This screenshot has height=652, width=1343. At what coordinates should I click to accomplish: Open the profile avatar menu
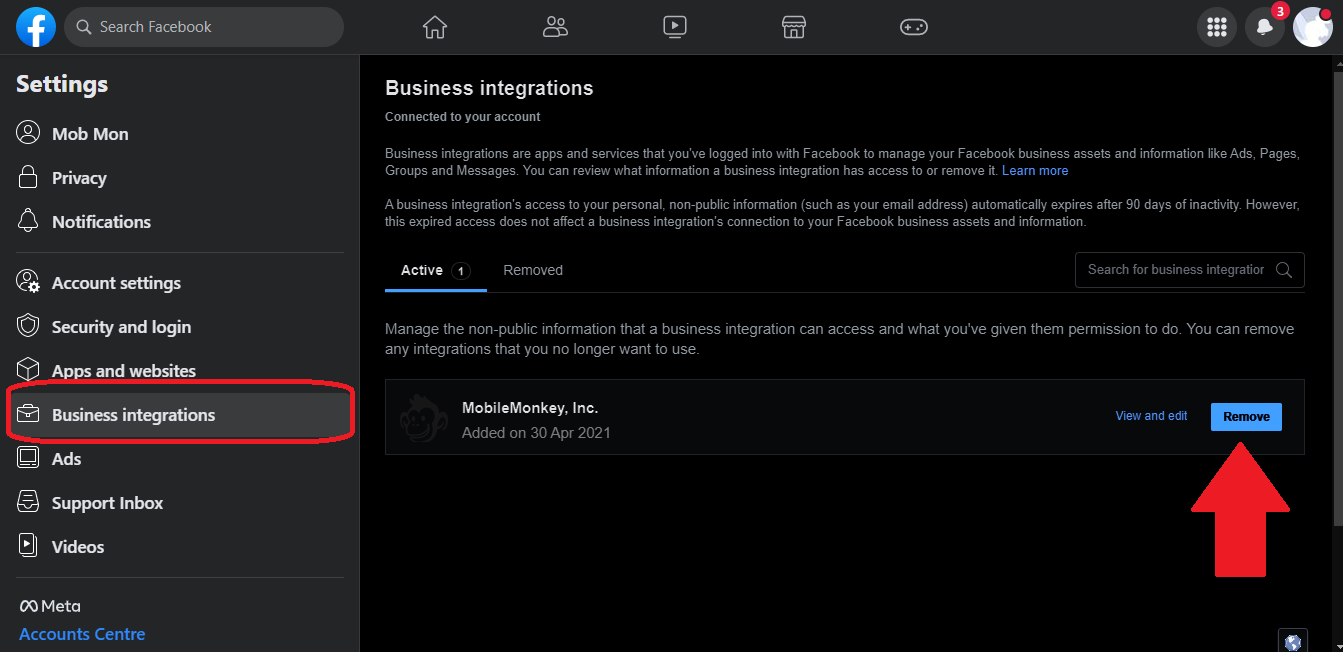[1313, 27]
